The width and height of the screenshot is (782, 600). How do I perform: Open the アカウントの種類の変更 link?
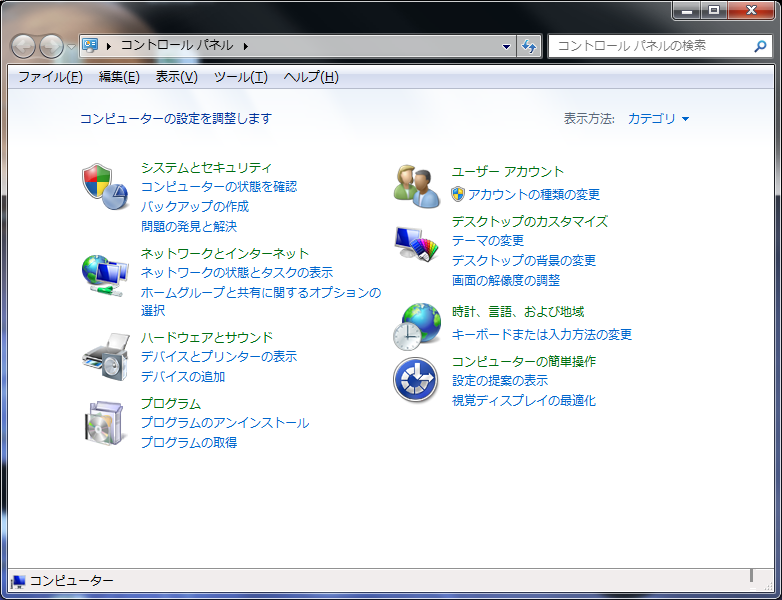click(533, 195)
